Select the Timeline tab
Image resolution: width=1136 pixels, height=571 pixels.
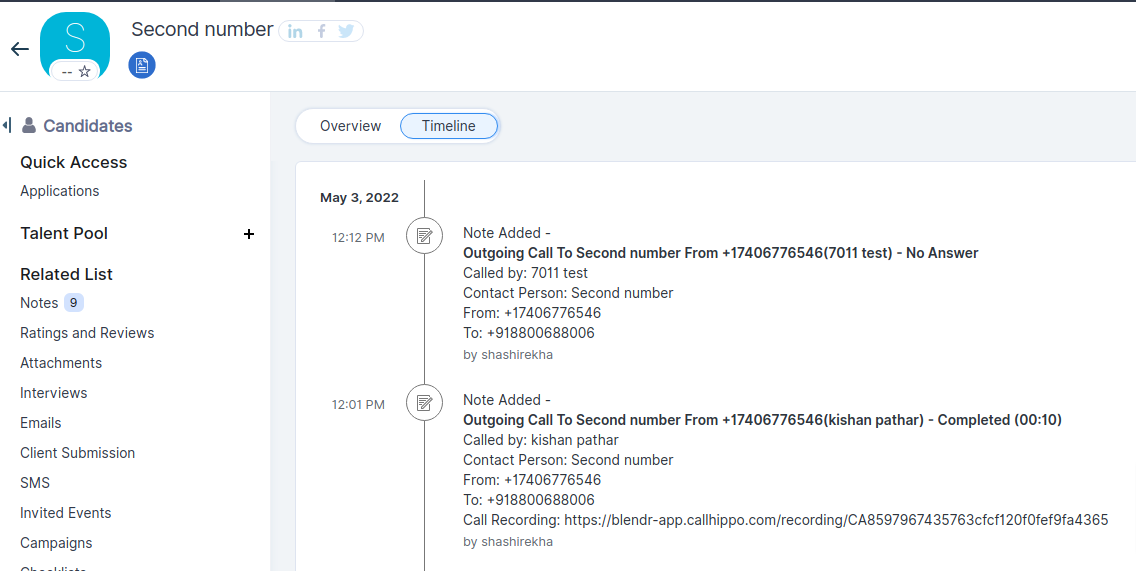(449, 126)
